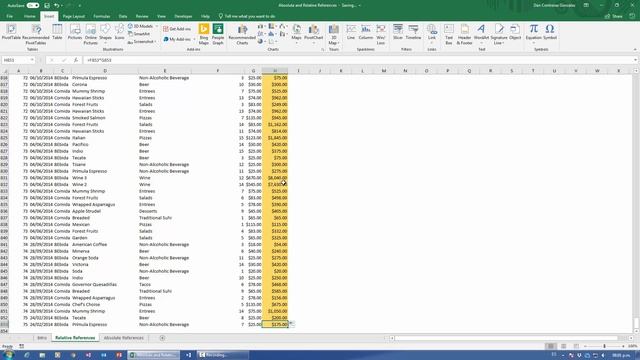
Task: Select column H header
Action: (275, 71)
